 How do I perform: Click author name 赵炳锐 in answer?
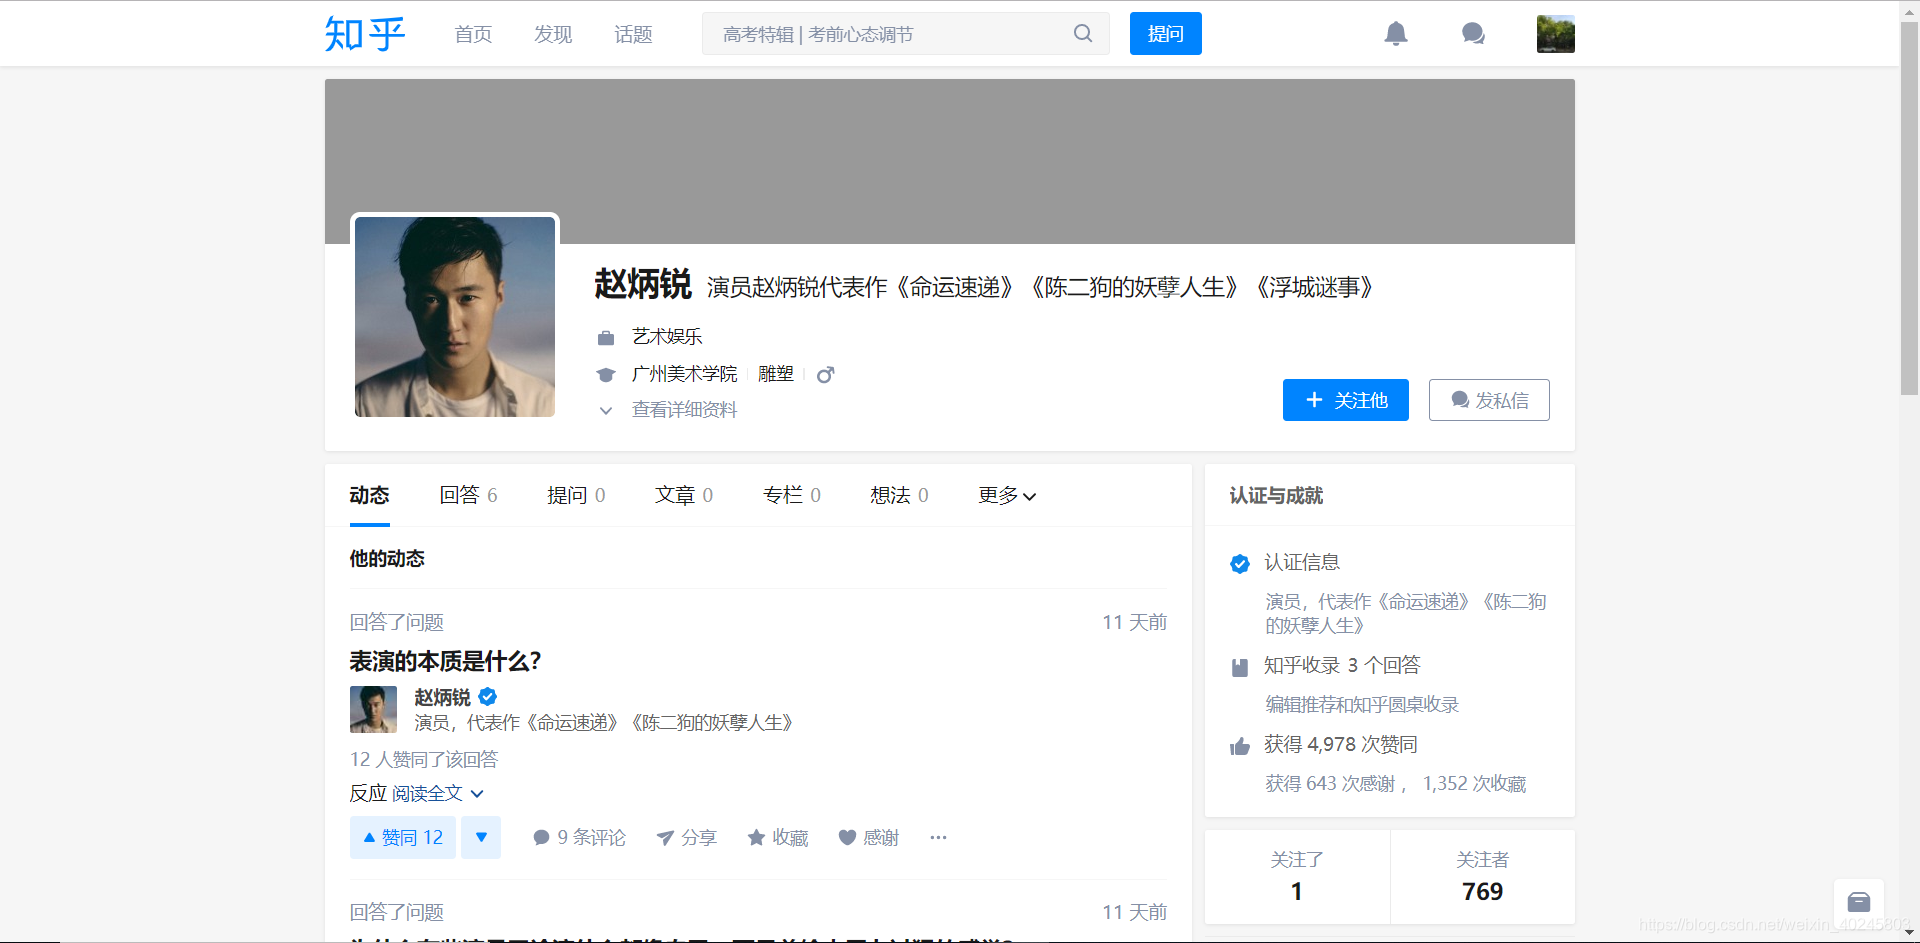442,697
